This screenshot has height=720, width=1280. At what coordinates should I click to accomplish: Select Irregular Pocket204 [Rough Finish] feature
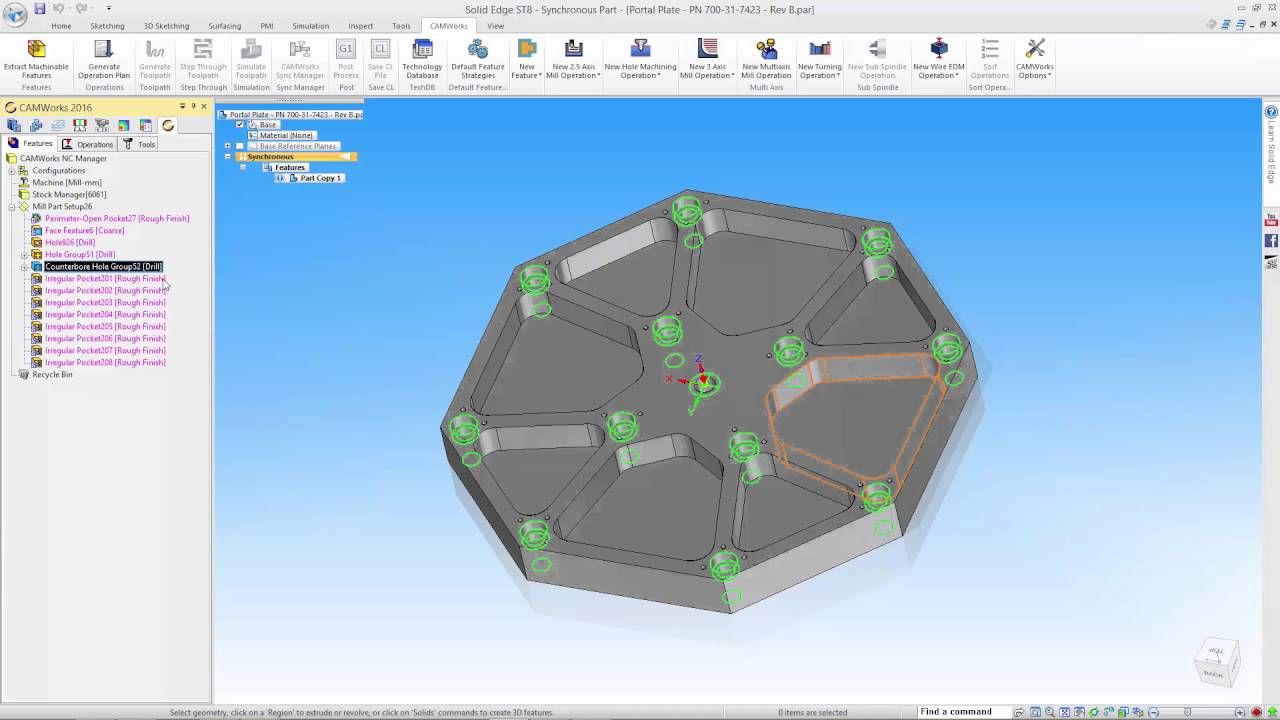(x=105, y=315)
